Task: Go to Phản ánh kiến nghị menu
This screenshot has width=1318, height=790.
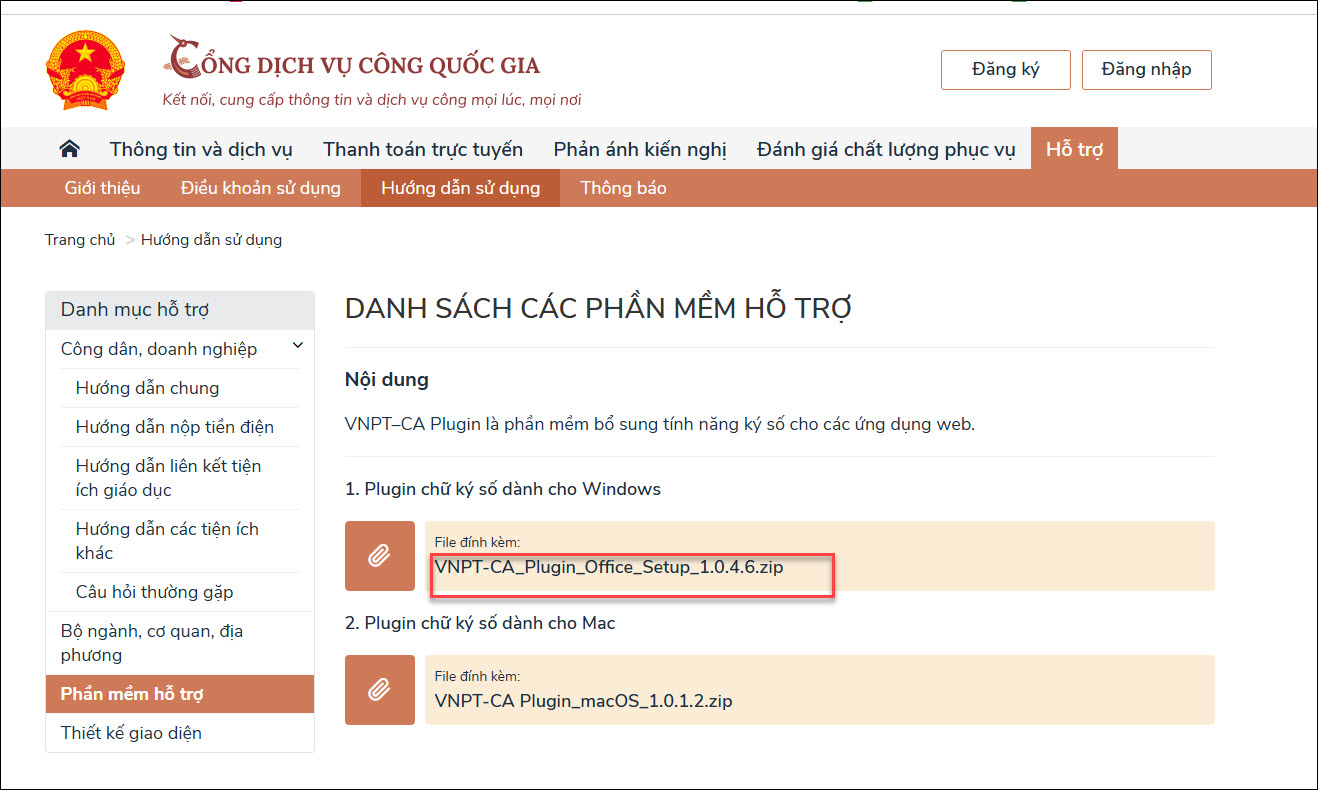Action: click(640, 150)
